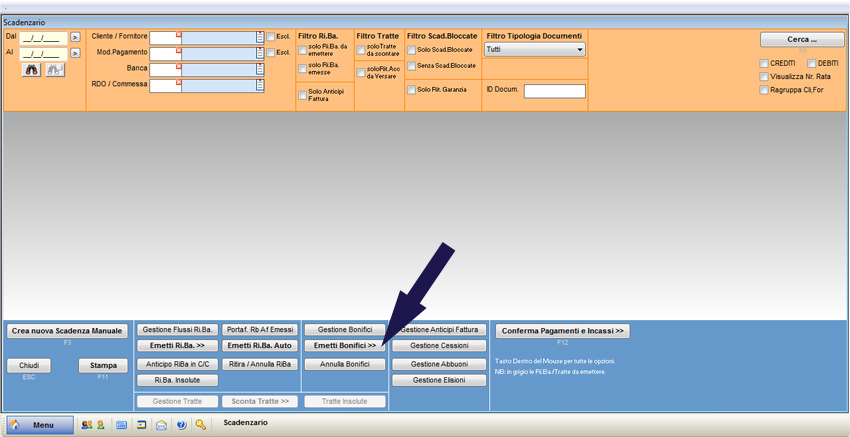Select the Scadenzario tab in bottom bar

pyautogui.click(x=245, y=424)
